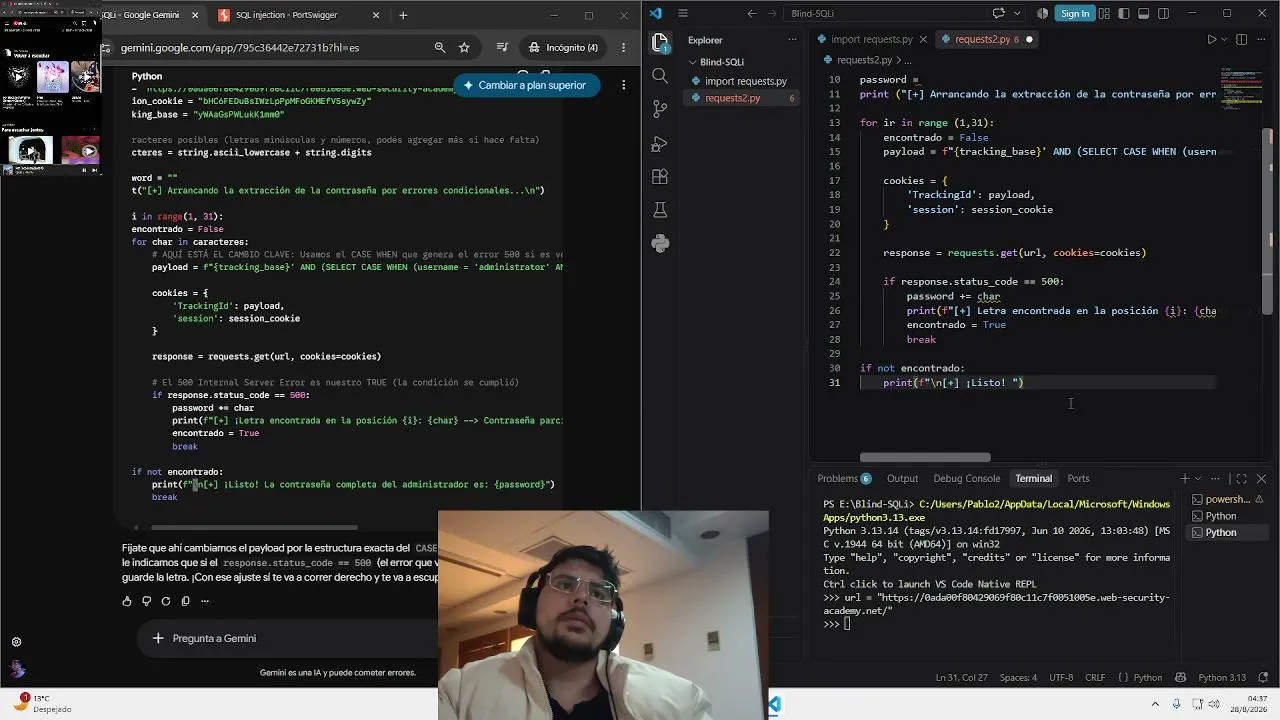Image resolution: width=1280 pixels, height=720 pixels.
Task: Select requests2.py in Explorer tree
Action: click(741, 98)
